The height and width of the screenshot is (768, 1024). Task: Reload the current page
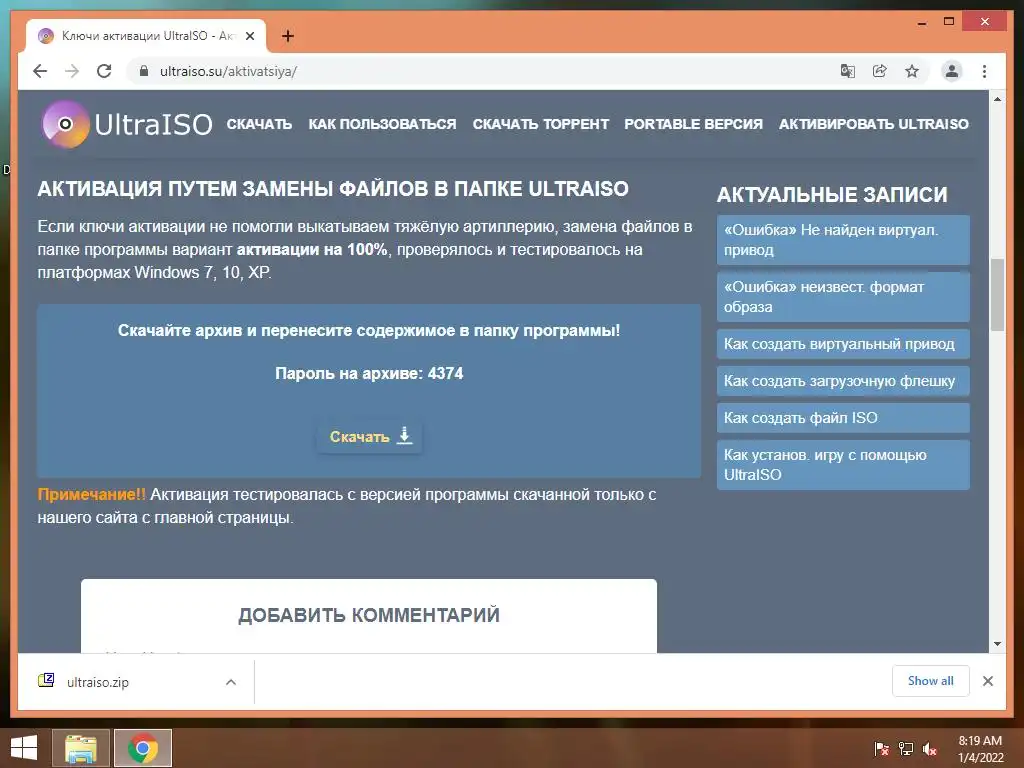point(104,71)
